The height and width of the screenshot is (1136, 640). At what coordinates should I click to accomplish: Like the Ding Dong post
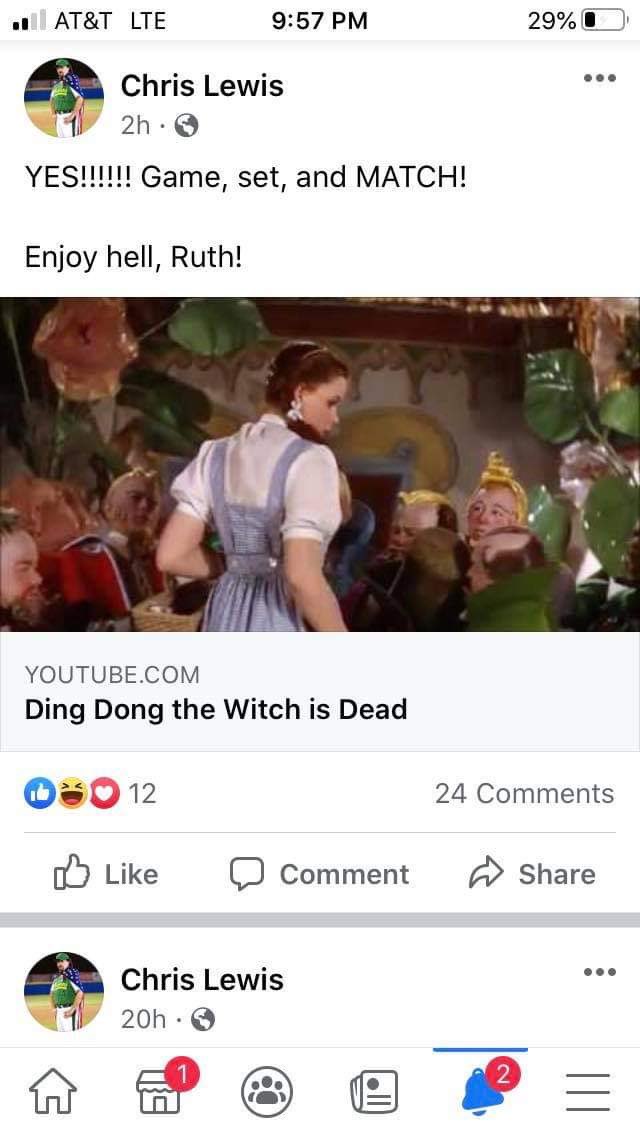point(106,874)
